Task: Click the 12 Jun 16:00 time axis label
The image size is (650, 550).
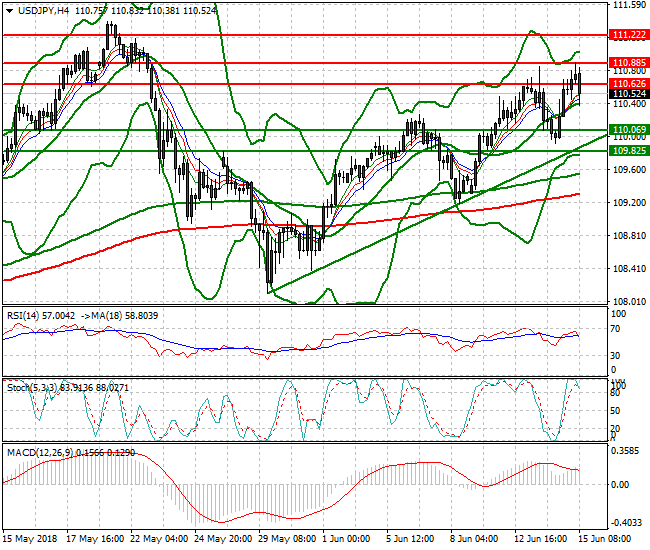Action: pyautogui.click(x=540, y=539)
